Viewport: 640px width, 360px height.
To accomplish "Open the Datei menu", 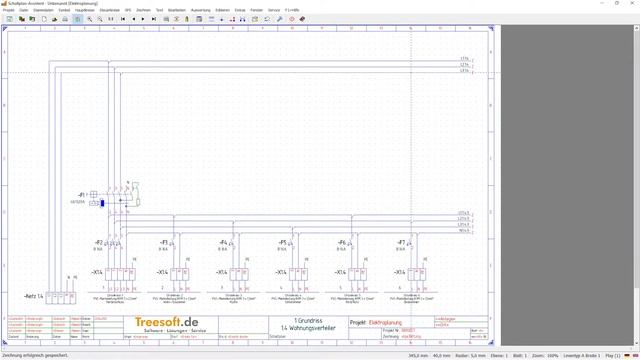I will [x=24, y=10].
